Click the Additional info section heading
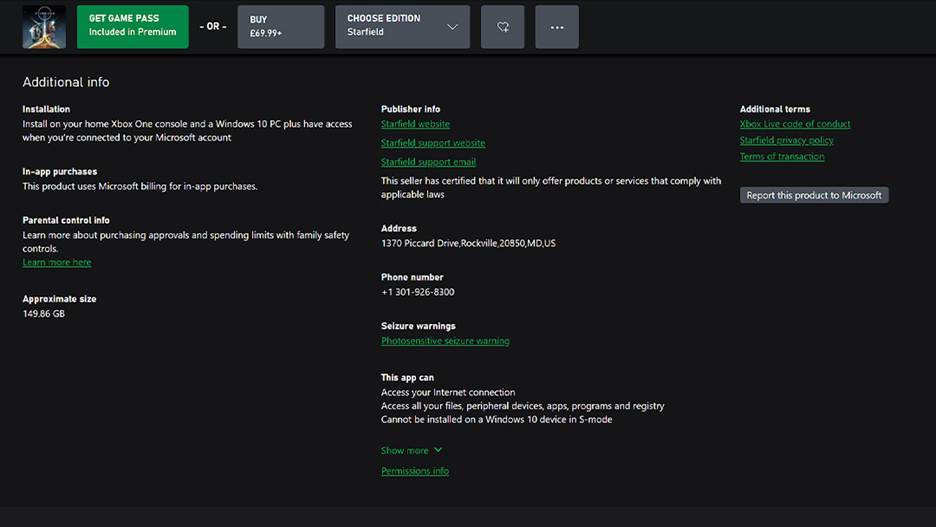This screenshot has width=936, height=527. pos(66,82)
